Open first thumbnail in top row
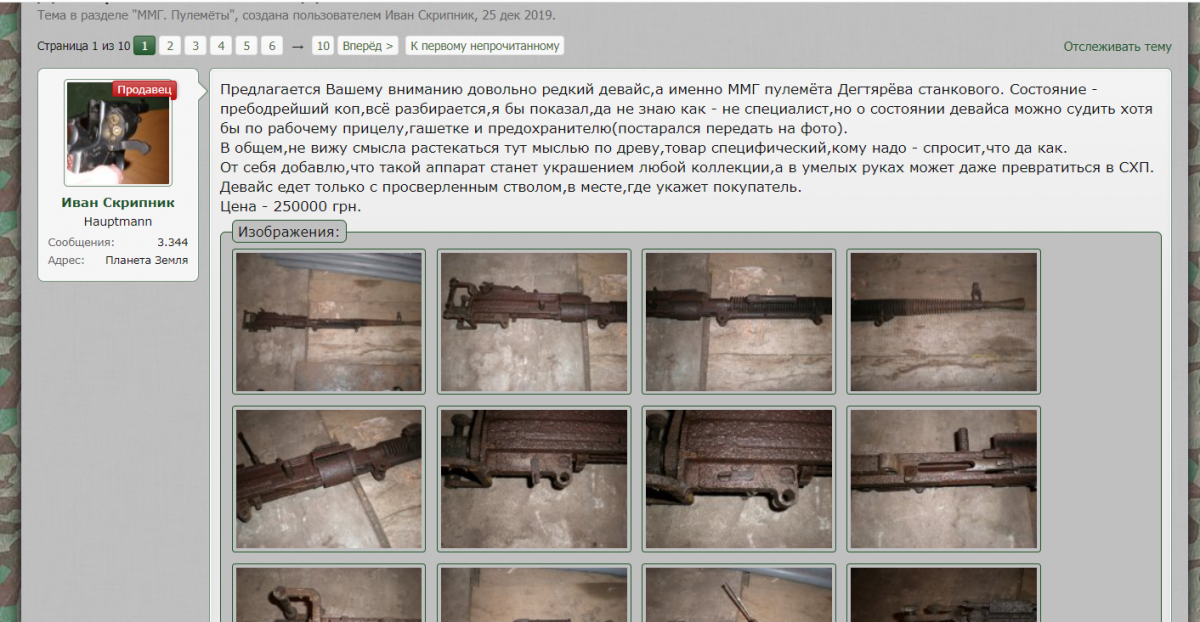This screenshot has height=622, width=1200. (x=329, y=321)
